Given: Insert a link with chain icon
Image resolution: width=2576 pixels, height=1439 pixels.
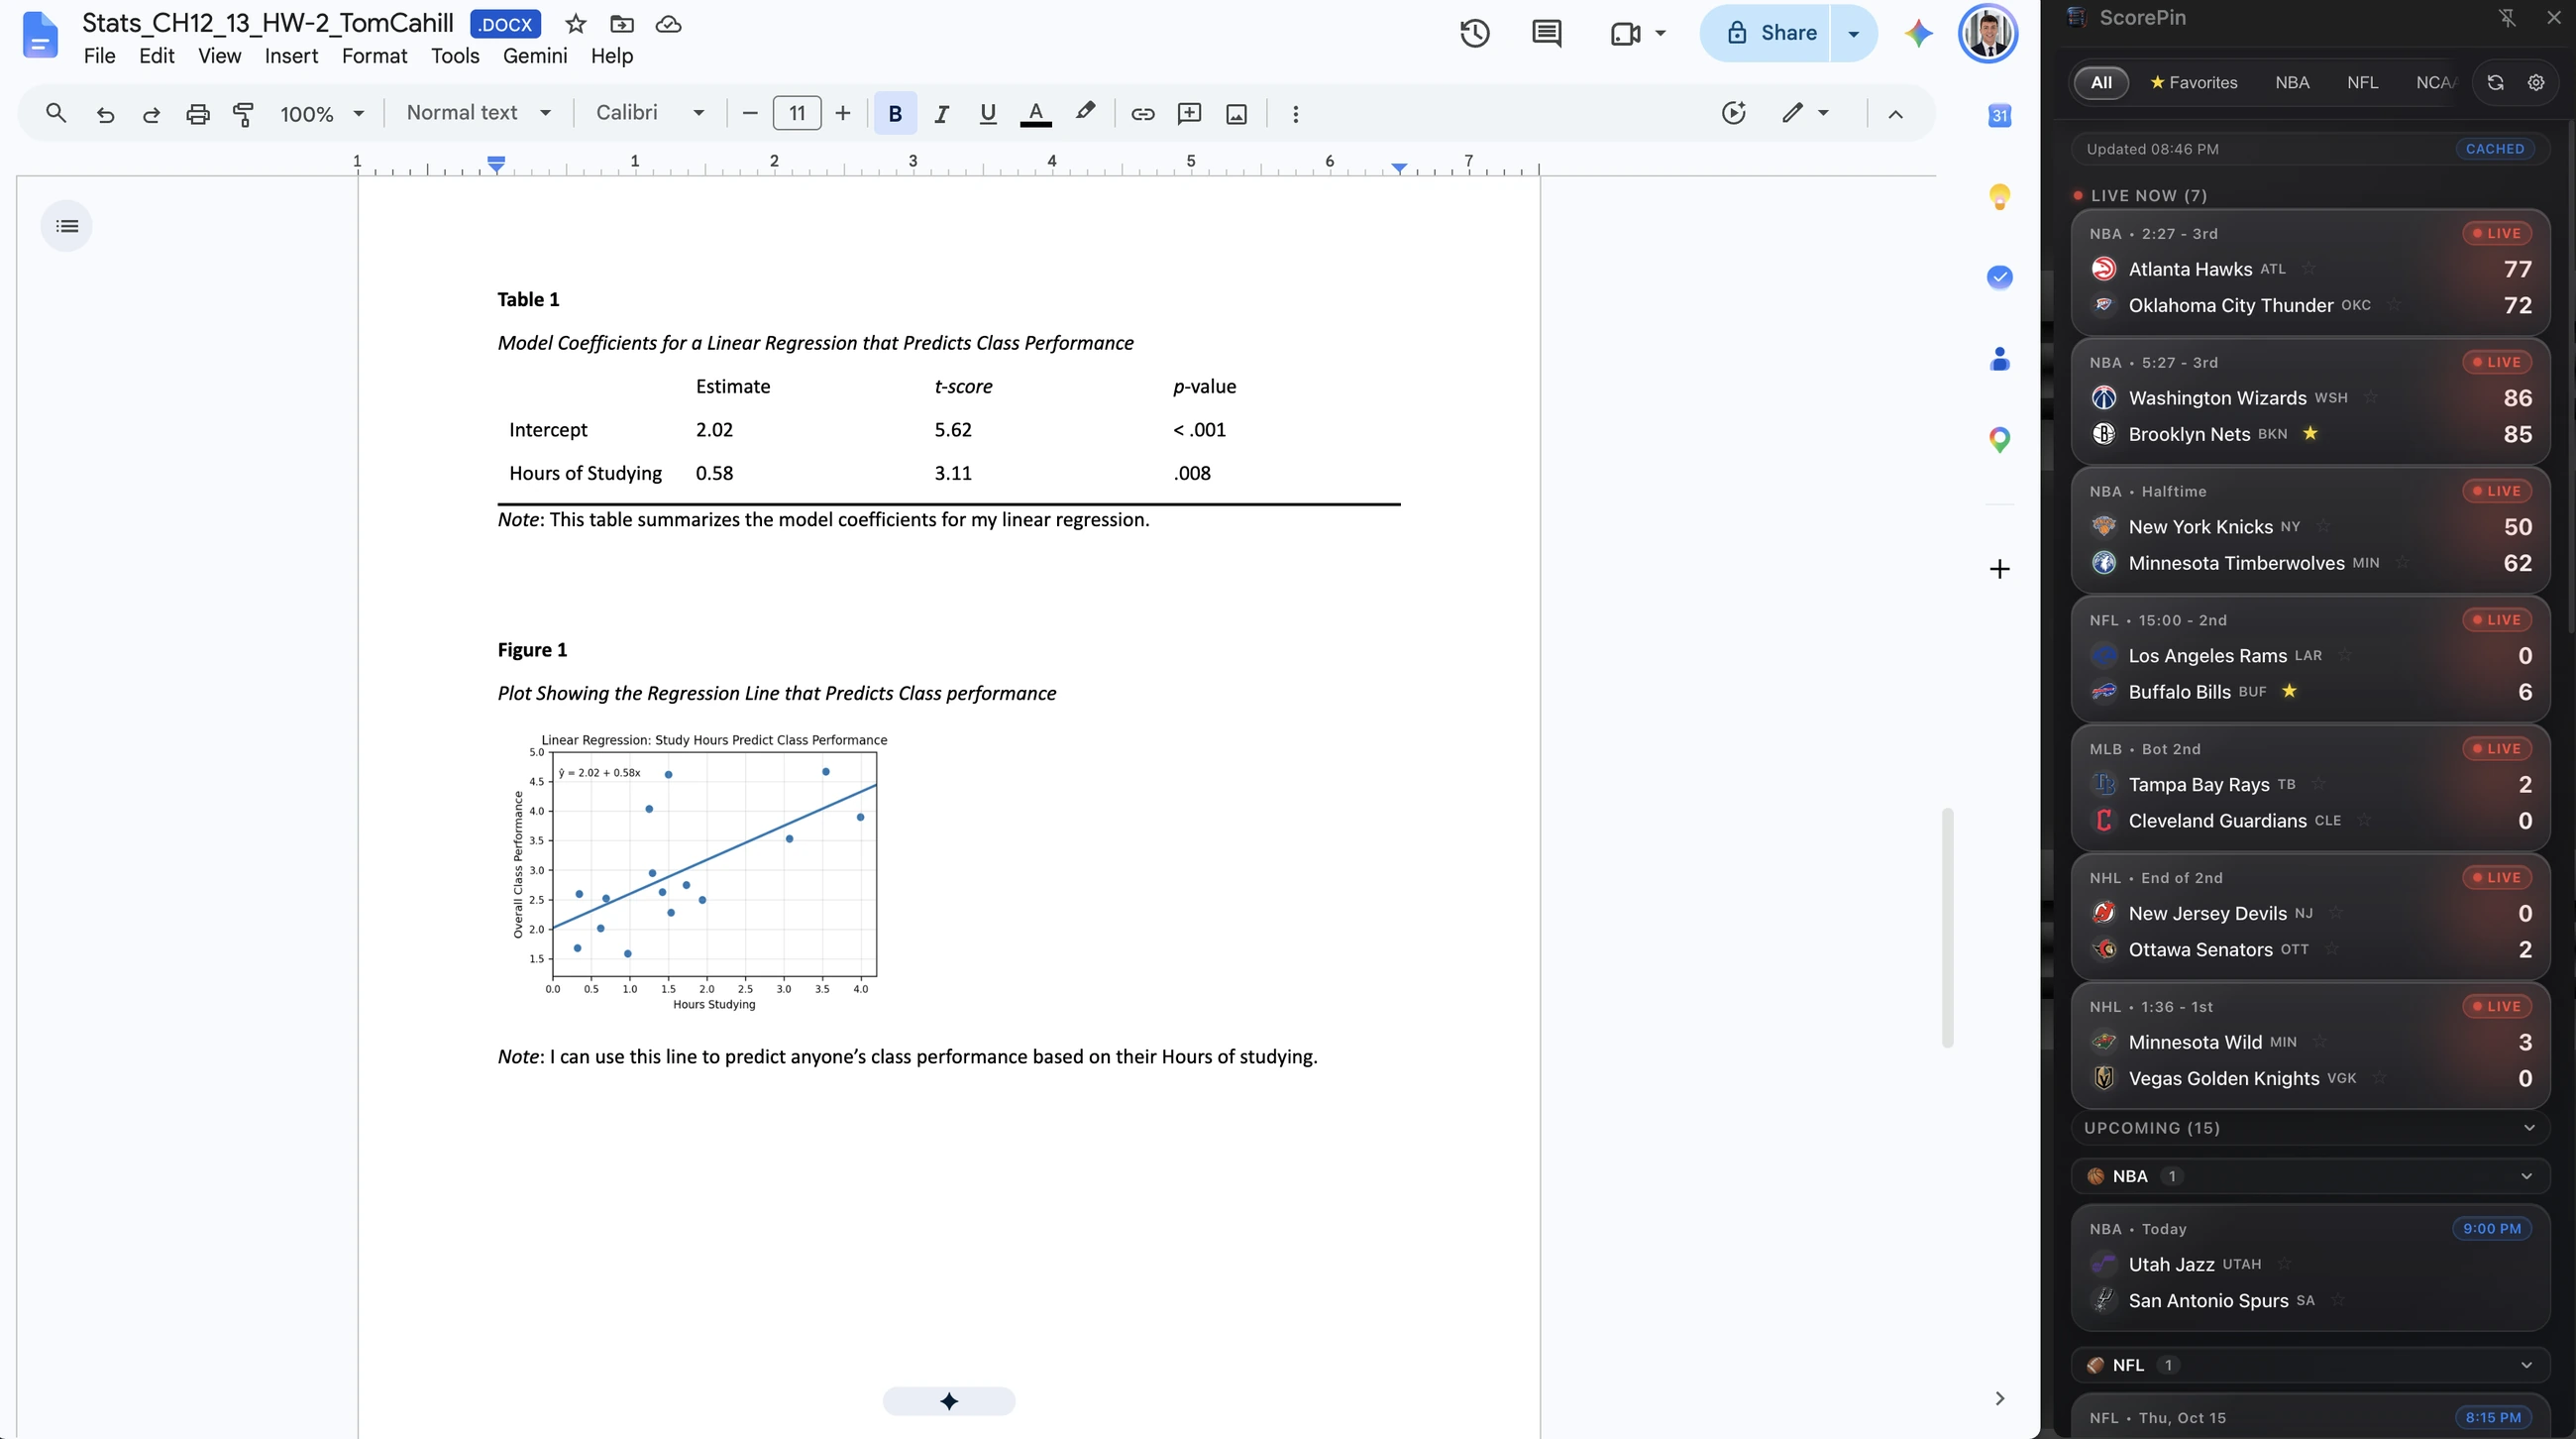Looking at the screenshot, I should pyautogui.click(x=1142, y=114).
